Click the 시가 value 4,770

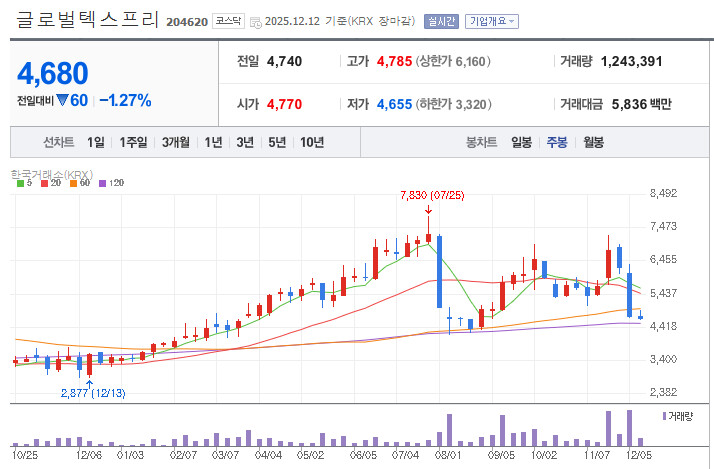tap(284, 104)
